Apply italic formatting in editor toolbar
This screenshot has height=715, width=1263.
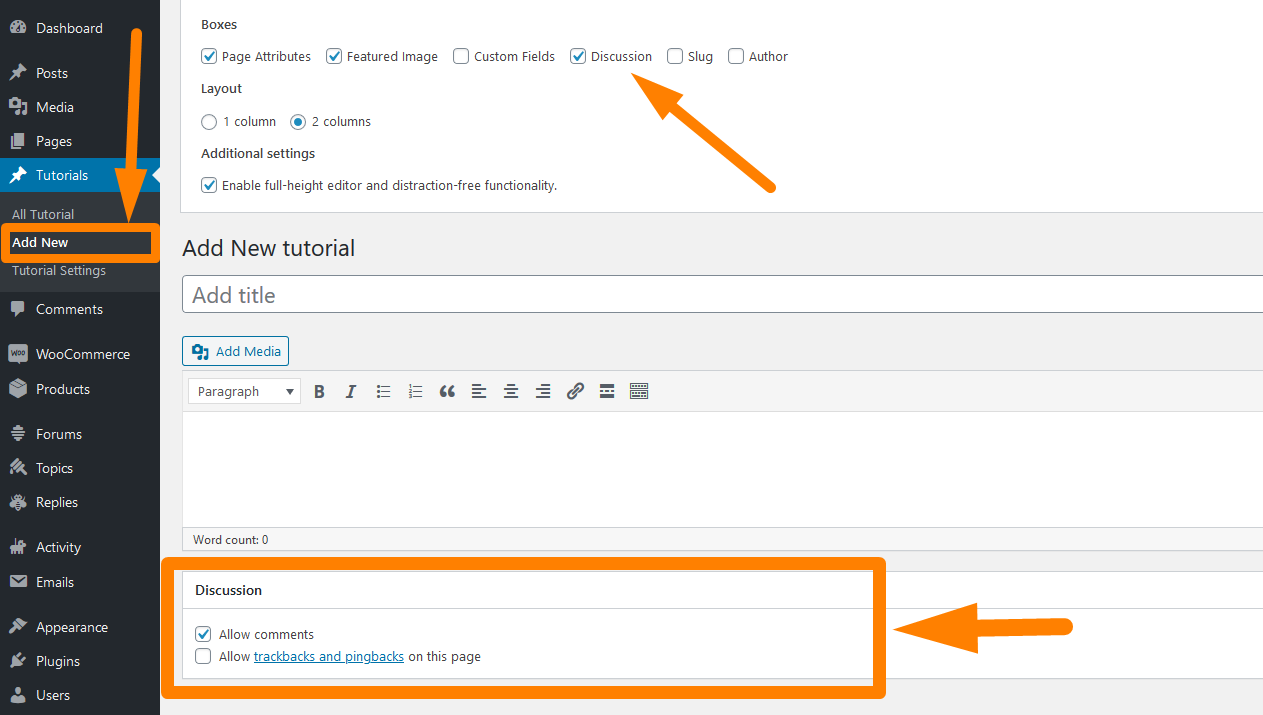click(351, 392)
